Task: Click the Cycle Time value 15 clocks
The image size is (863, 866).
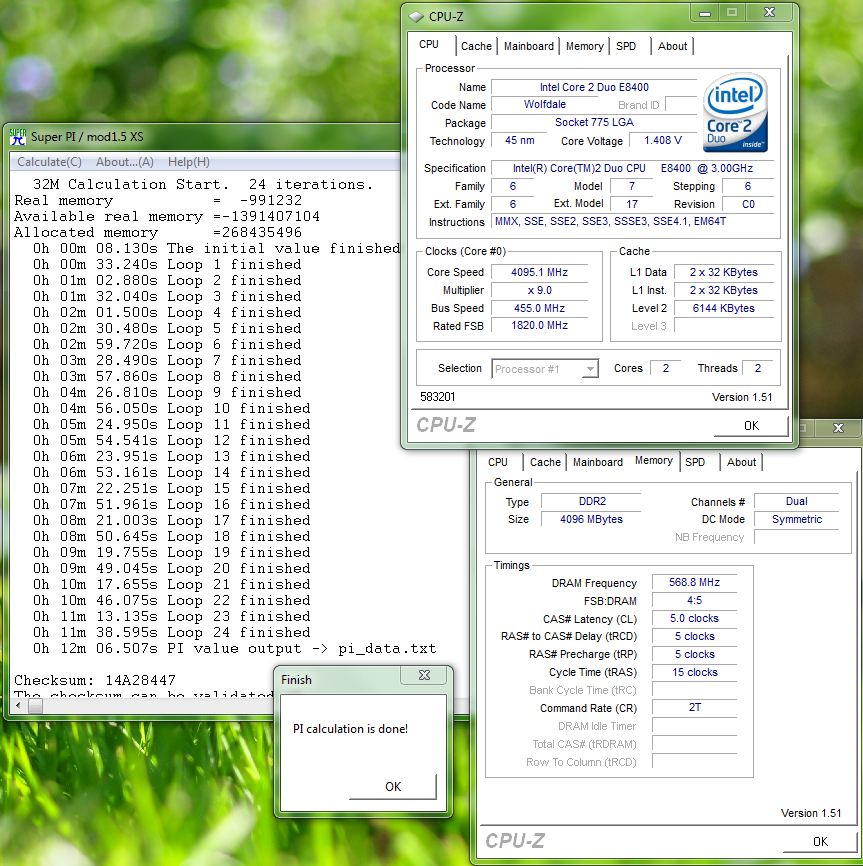Action: (694, 672)
